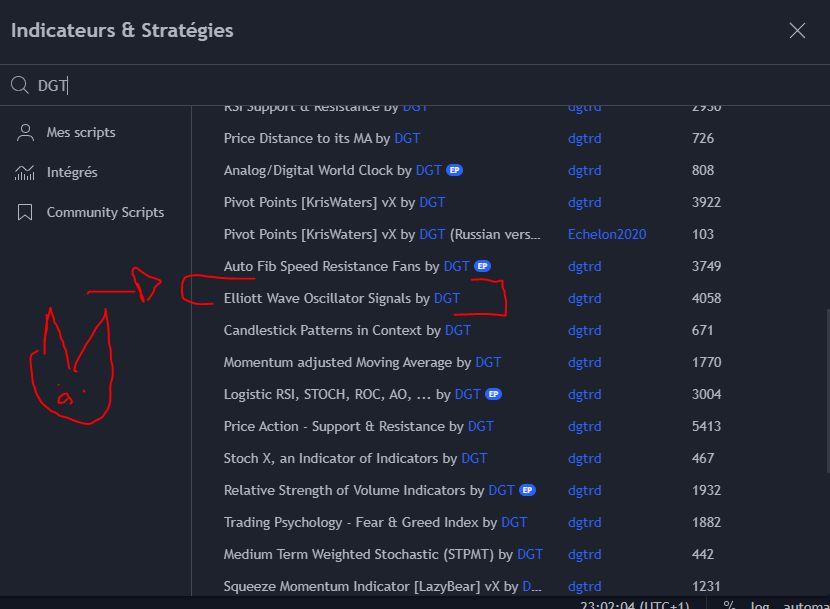Click the person icon beside Mes scripts

tap(25, 131)
